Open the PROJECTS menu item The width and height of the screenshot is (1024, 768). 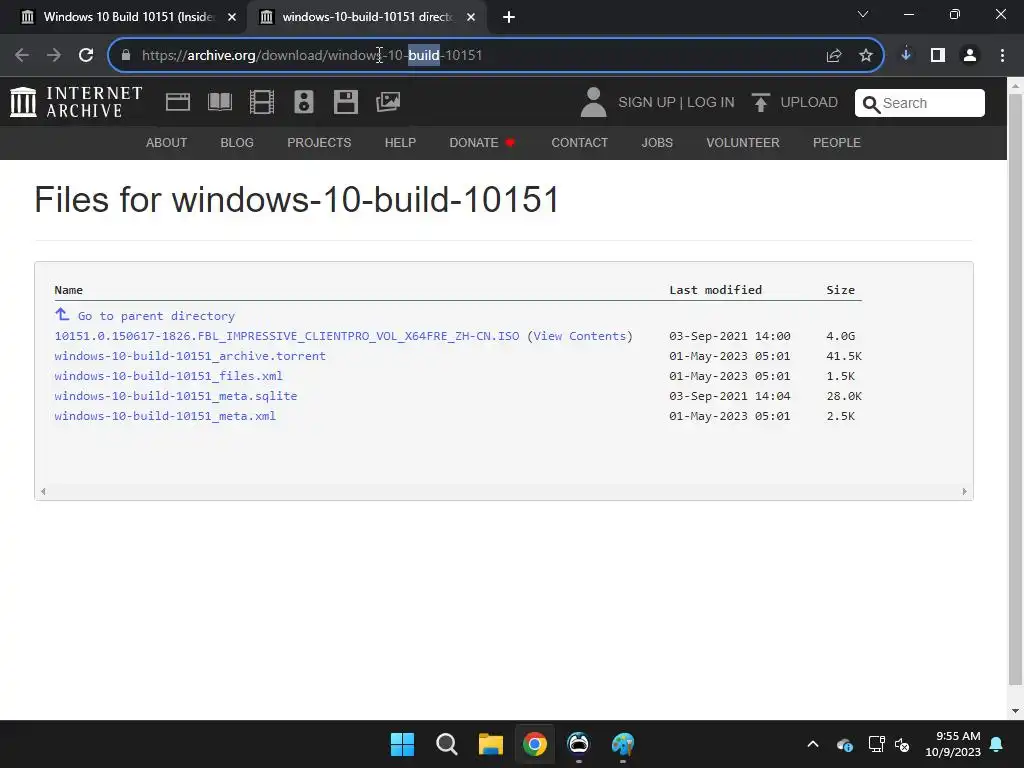[319, 142]
